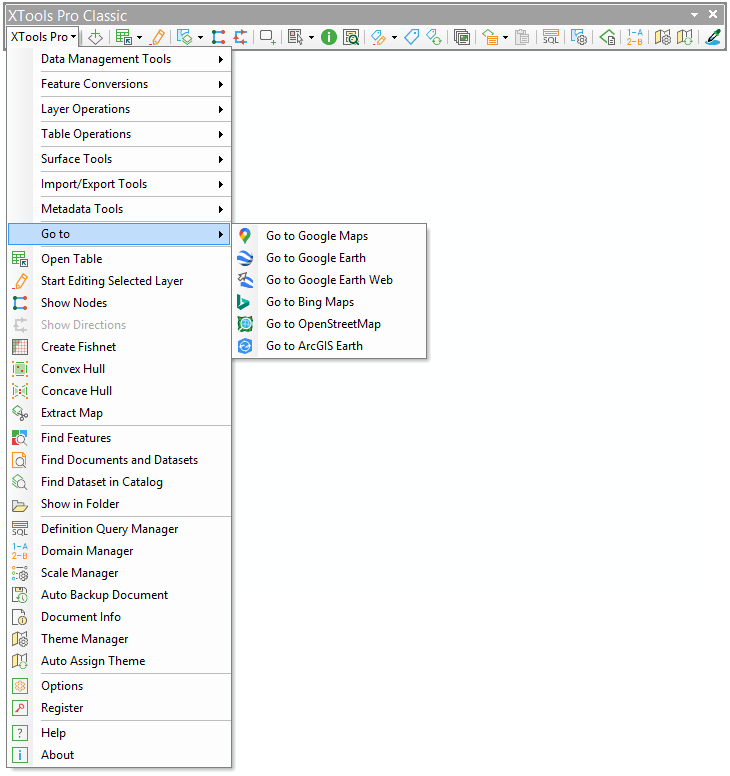730x776 pixels.
Task: Open Options from XTools menu
Action: (119, 686)
